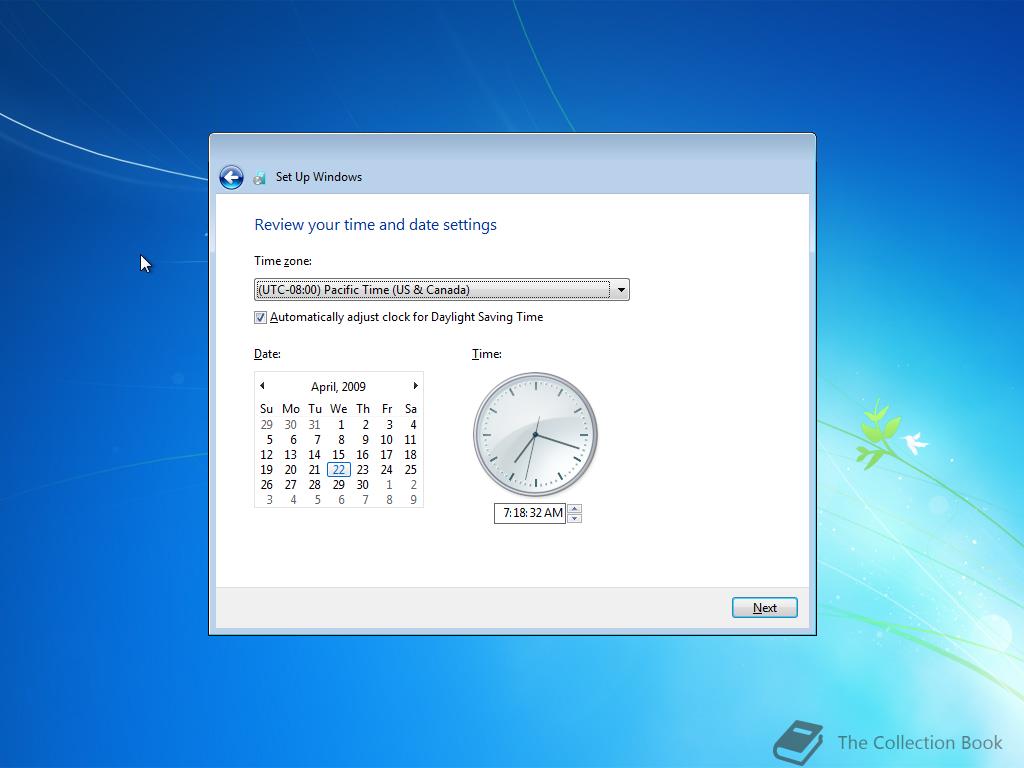The height and width of the screenshot is (768, 1024).
Task: Select April 21 in the calendar
Action: 315,470
